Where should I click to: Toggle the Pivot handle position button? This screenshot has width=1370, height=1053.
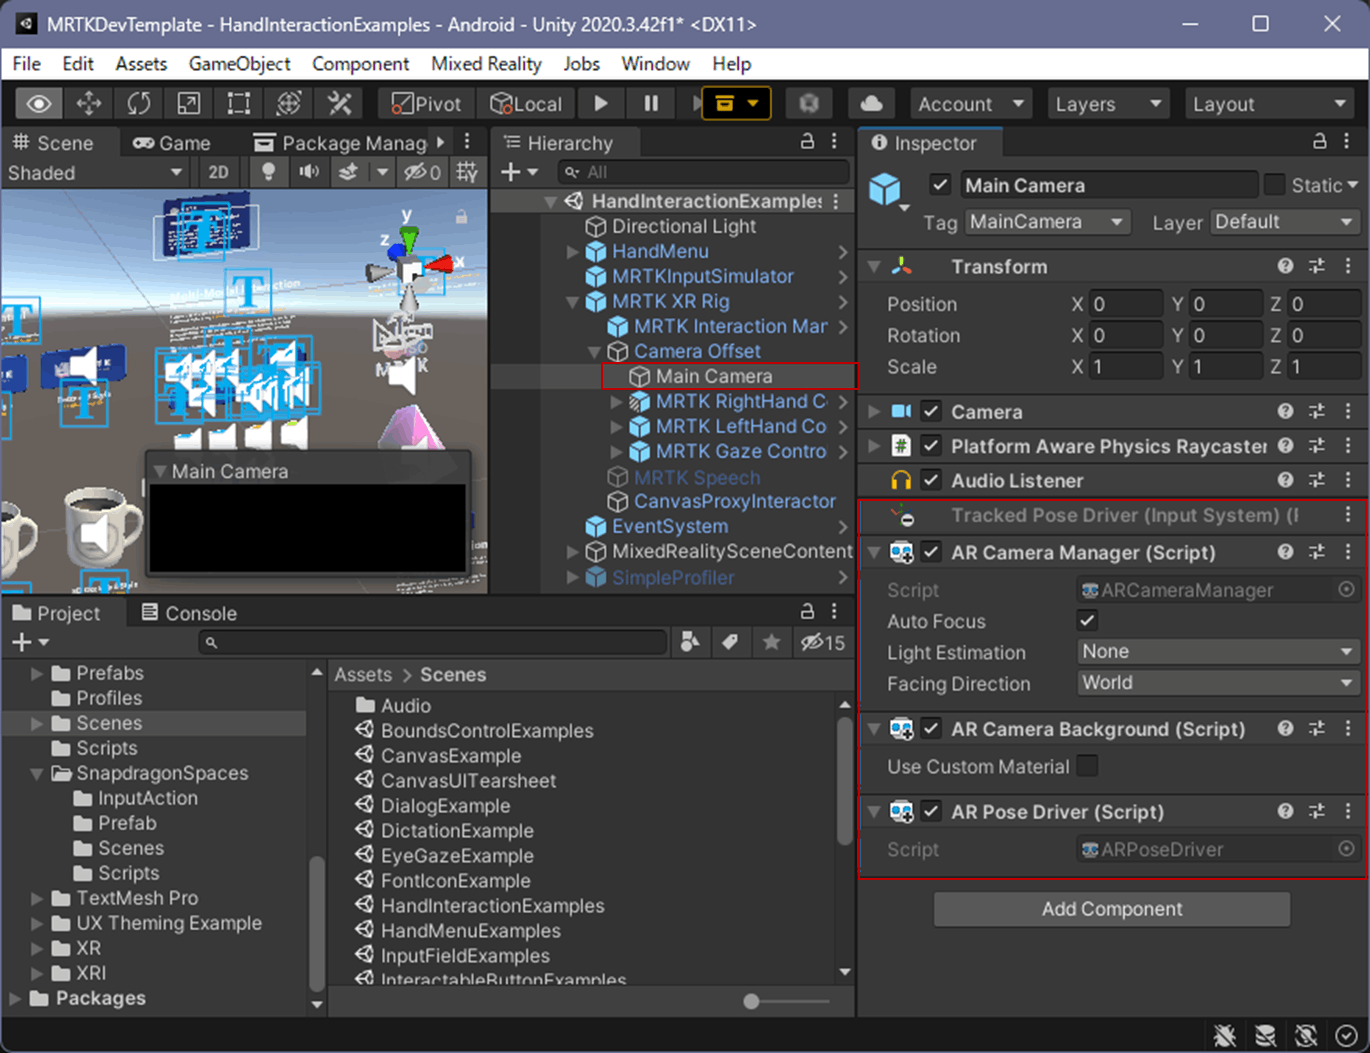(426, 104)
